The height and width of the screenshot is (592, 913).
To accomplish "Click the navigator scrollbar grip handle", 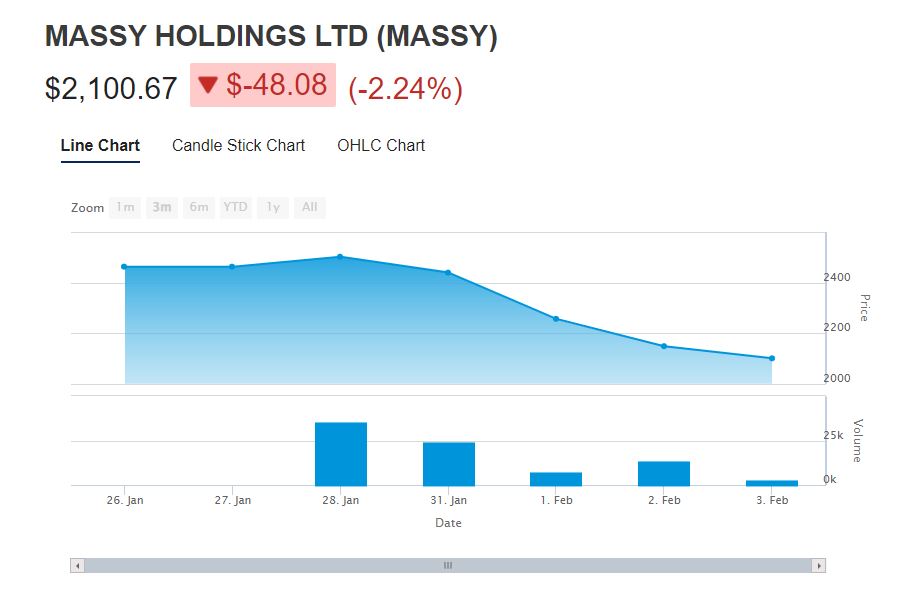I will [x=448, y=566].
